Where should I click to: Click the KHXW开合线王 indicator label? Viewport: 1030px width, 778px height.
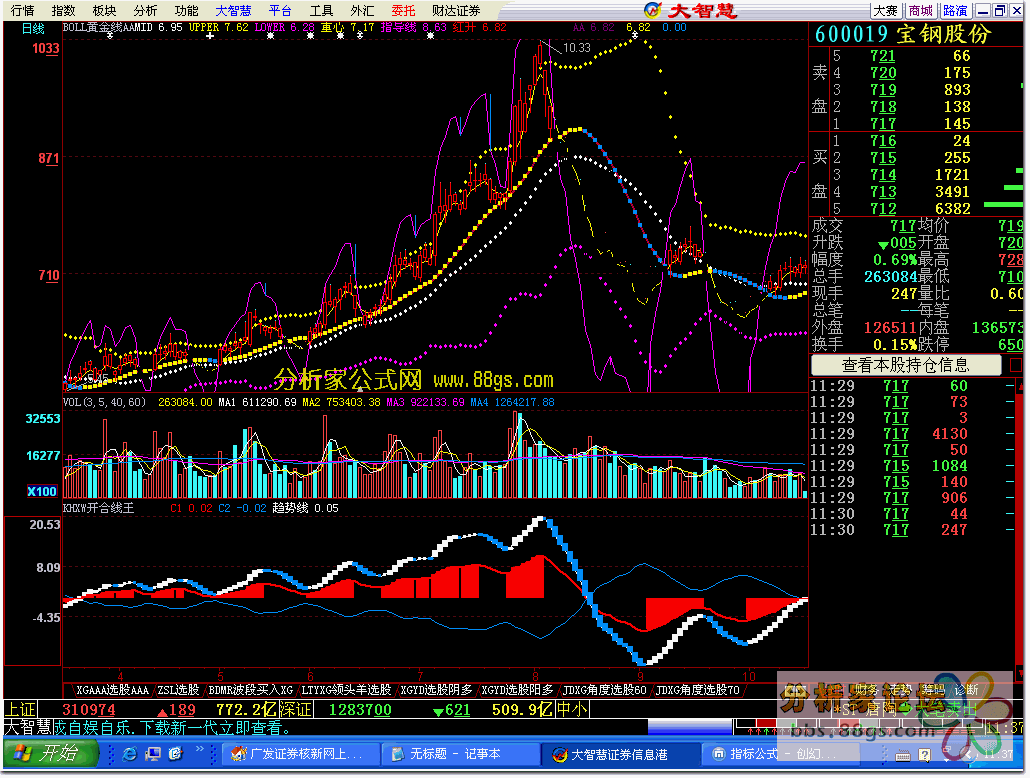(98, 508)
